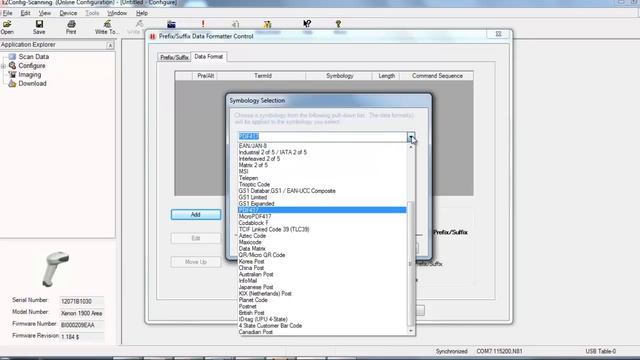
Task: Choose Planet Code from the list
Action: coord(322,300)
